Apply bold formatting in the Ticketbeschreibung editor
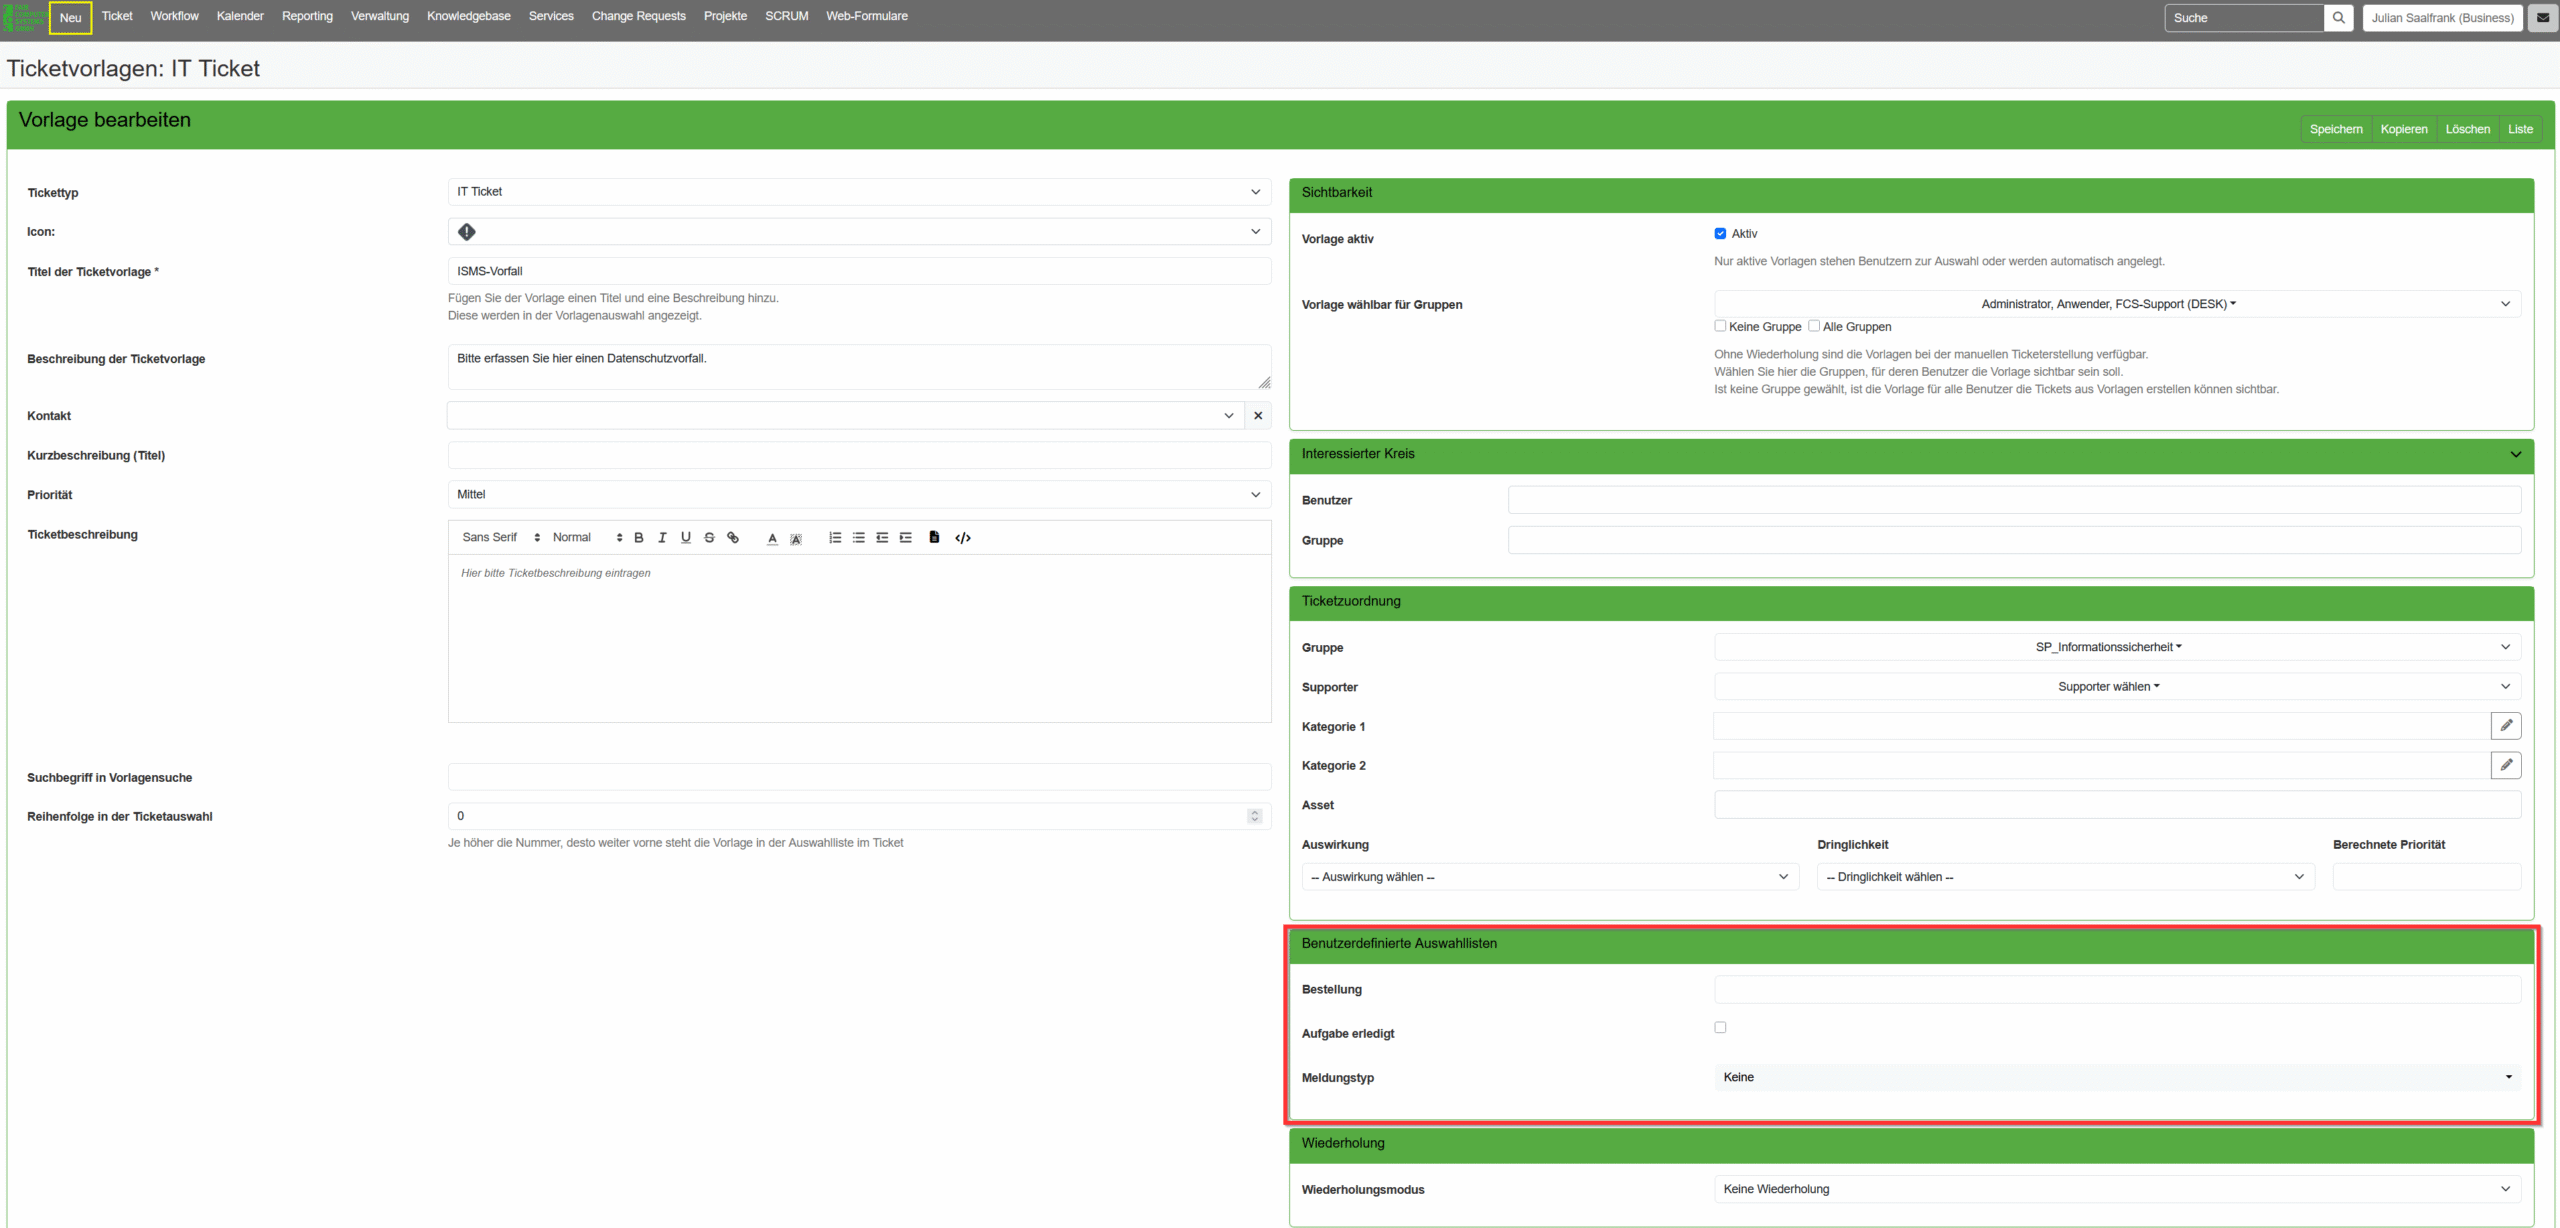This screenshot has height=1228, width=2560. click(638, 537)
